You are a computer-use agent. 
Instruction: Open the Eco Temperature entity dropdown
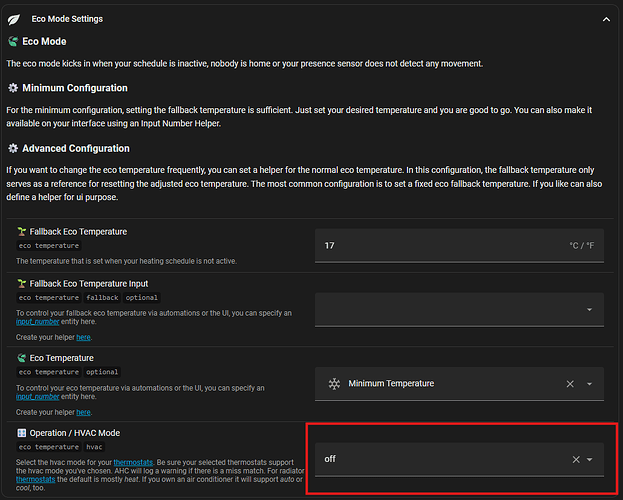click(x=590, y=384)
